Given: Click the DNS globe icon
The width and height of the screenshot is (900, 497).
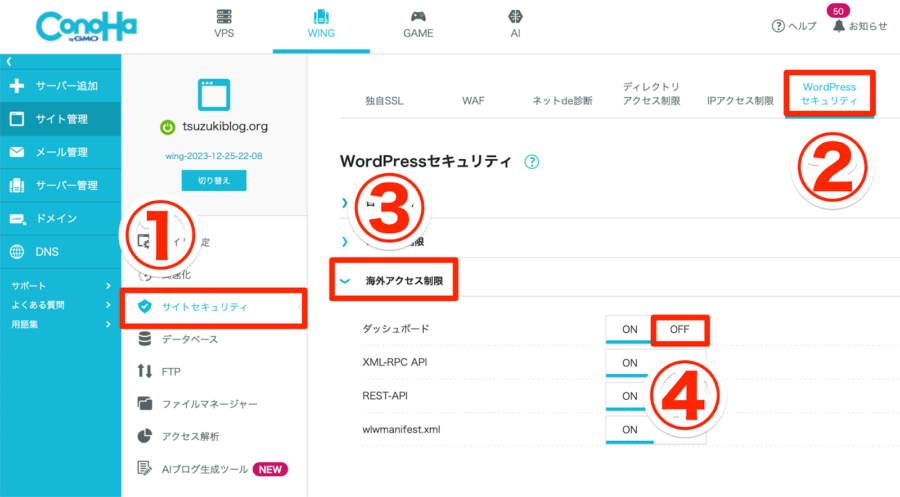Looking at the screenshot, I should [17, 251].
